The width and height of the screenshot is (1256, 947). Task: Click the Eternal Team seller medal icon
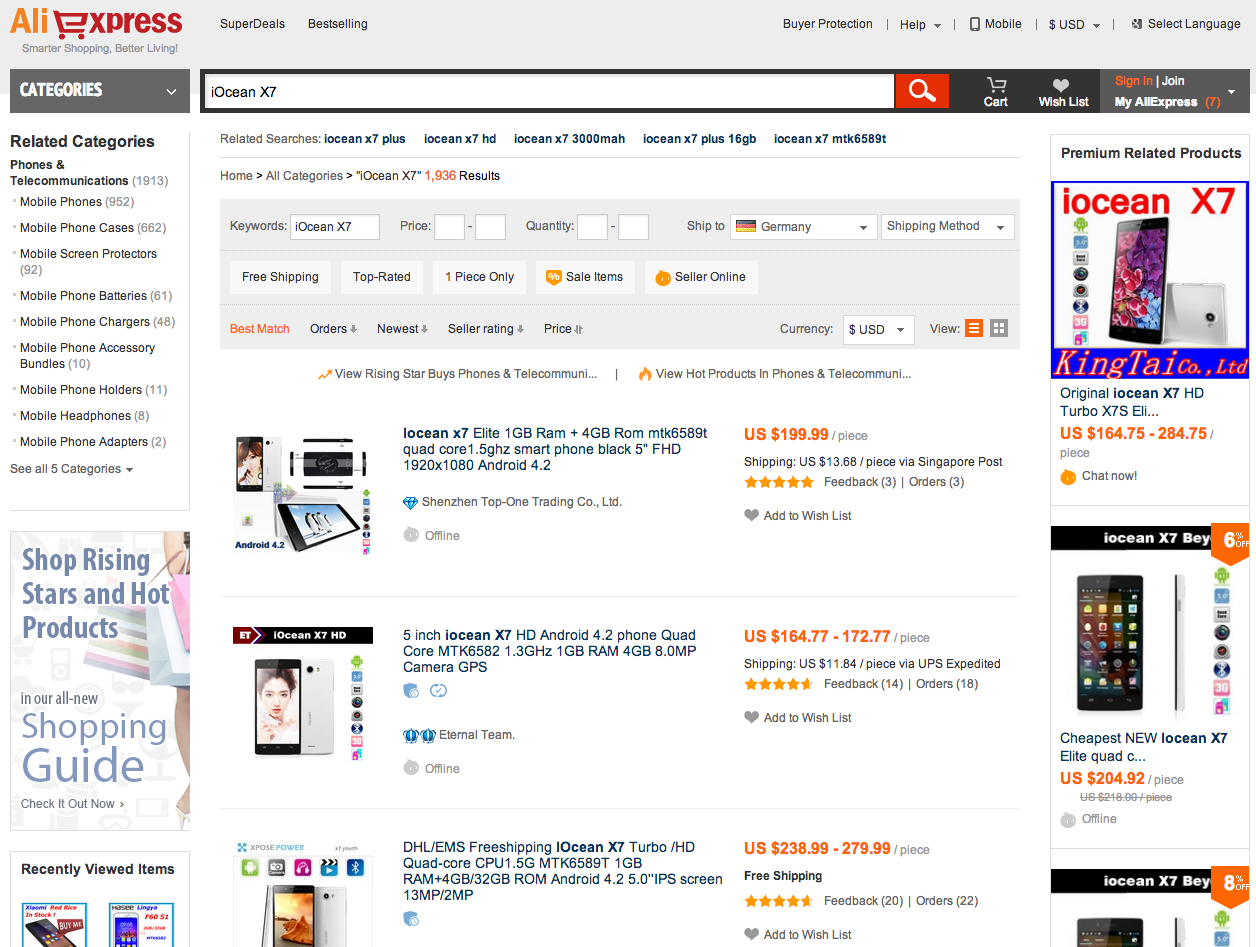point(419,735)
